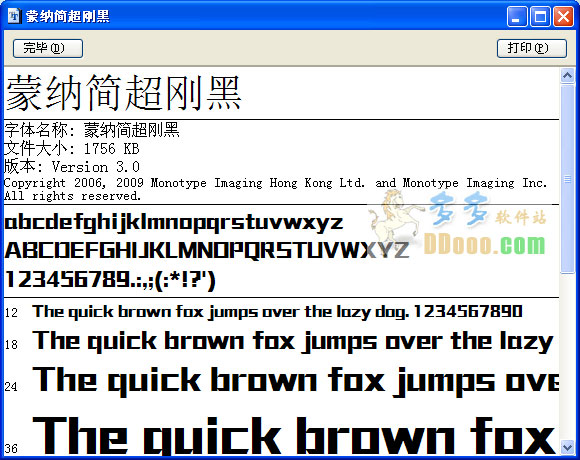Click the 123456789 digits and punctuation sample
580x460 pixels.
pos(110,280)
